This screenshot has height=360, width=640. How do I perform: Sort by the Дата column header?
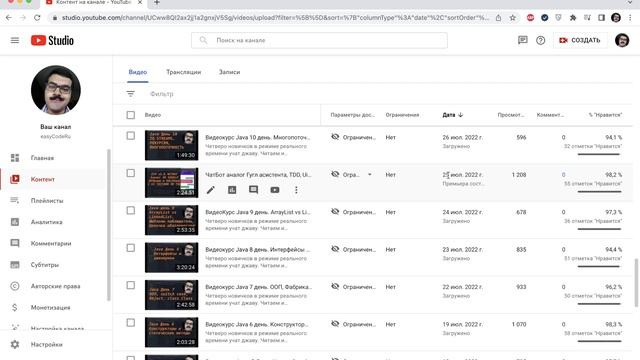click(x=453, y=115)
